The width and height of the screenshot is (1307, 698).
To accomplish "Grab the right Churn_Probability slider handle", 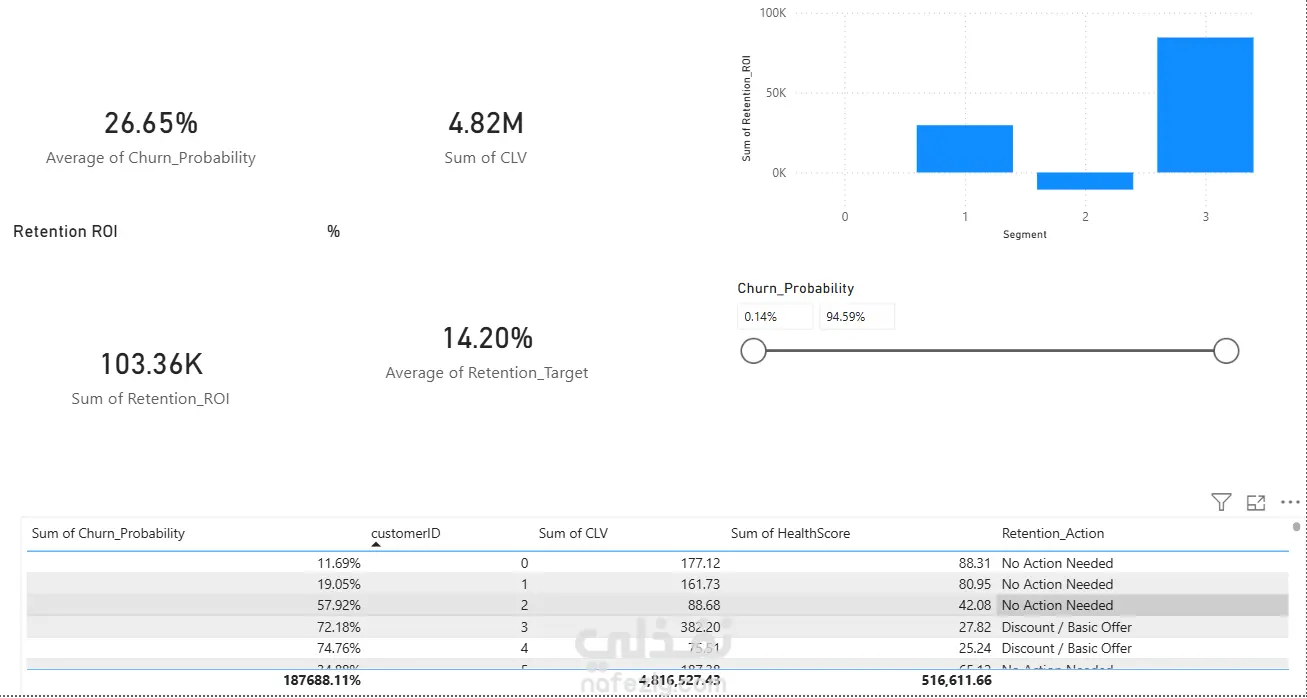I will [1226, 351].
